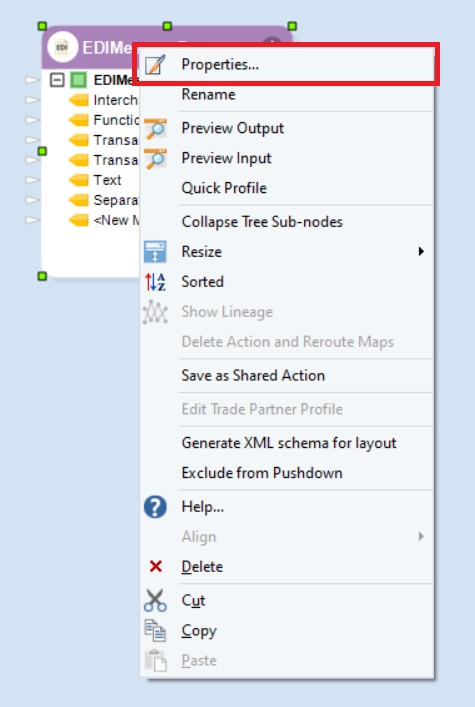The height and width of the screenshot is (707, 475).
Task: Collapse the EDIMessage root tree node
Action: tap(57, 80)
